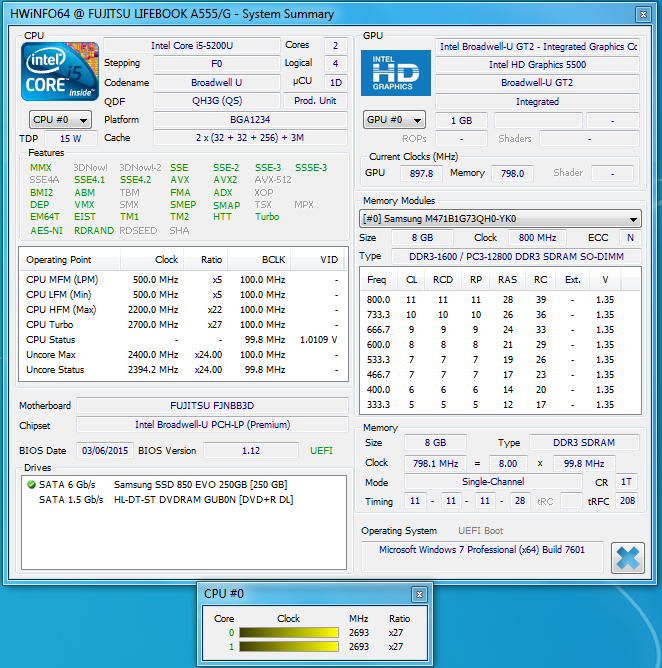Click the VID column header
Viewport: 662px width, 668px height.
[317, 260]
